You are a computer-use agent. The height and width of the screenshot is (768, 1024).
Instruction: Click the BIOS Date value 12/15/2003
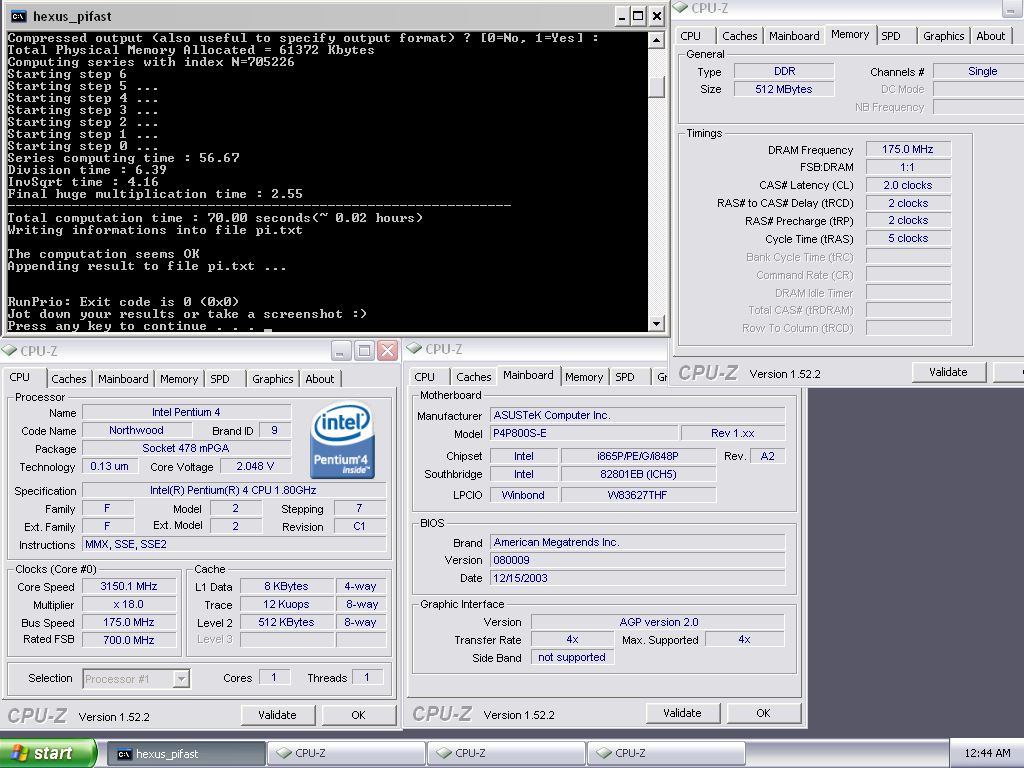(x=637, y=578)
